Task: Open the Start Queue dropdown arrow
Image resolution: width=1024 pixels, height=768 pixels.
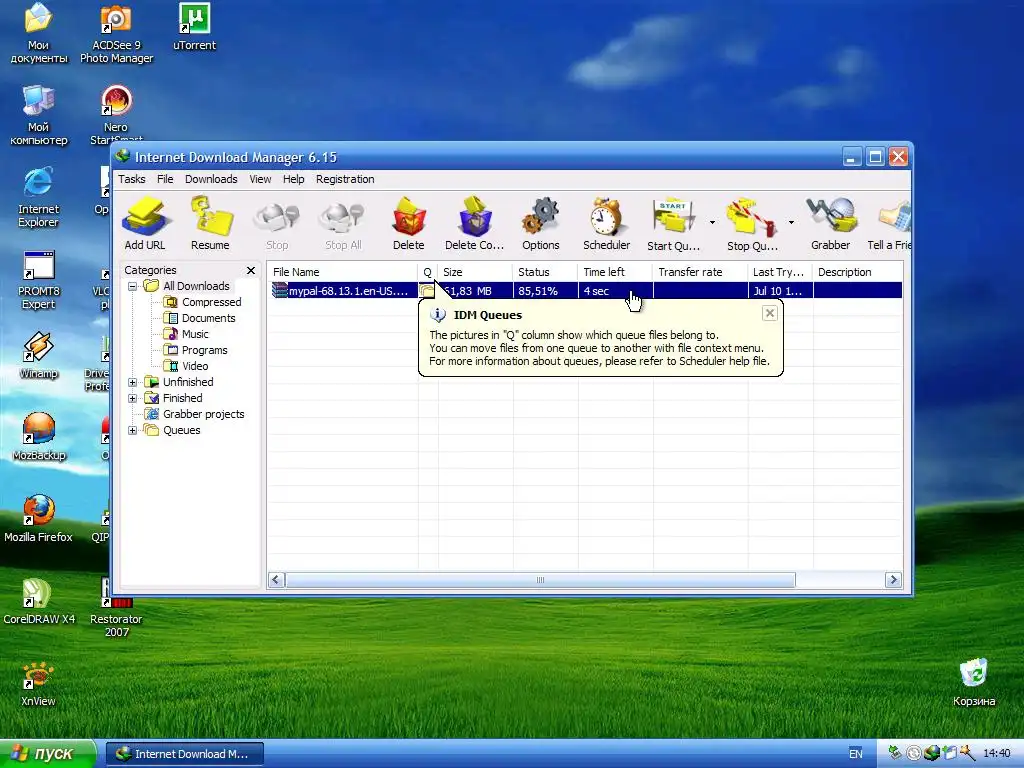Action: pos(712,223)
